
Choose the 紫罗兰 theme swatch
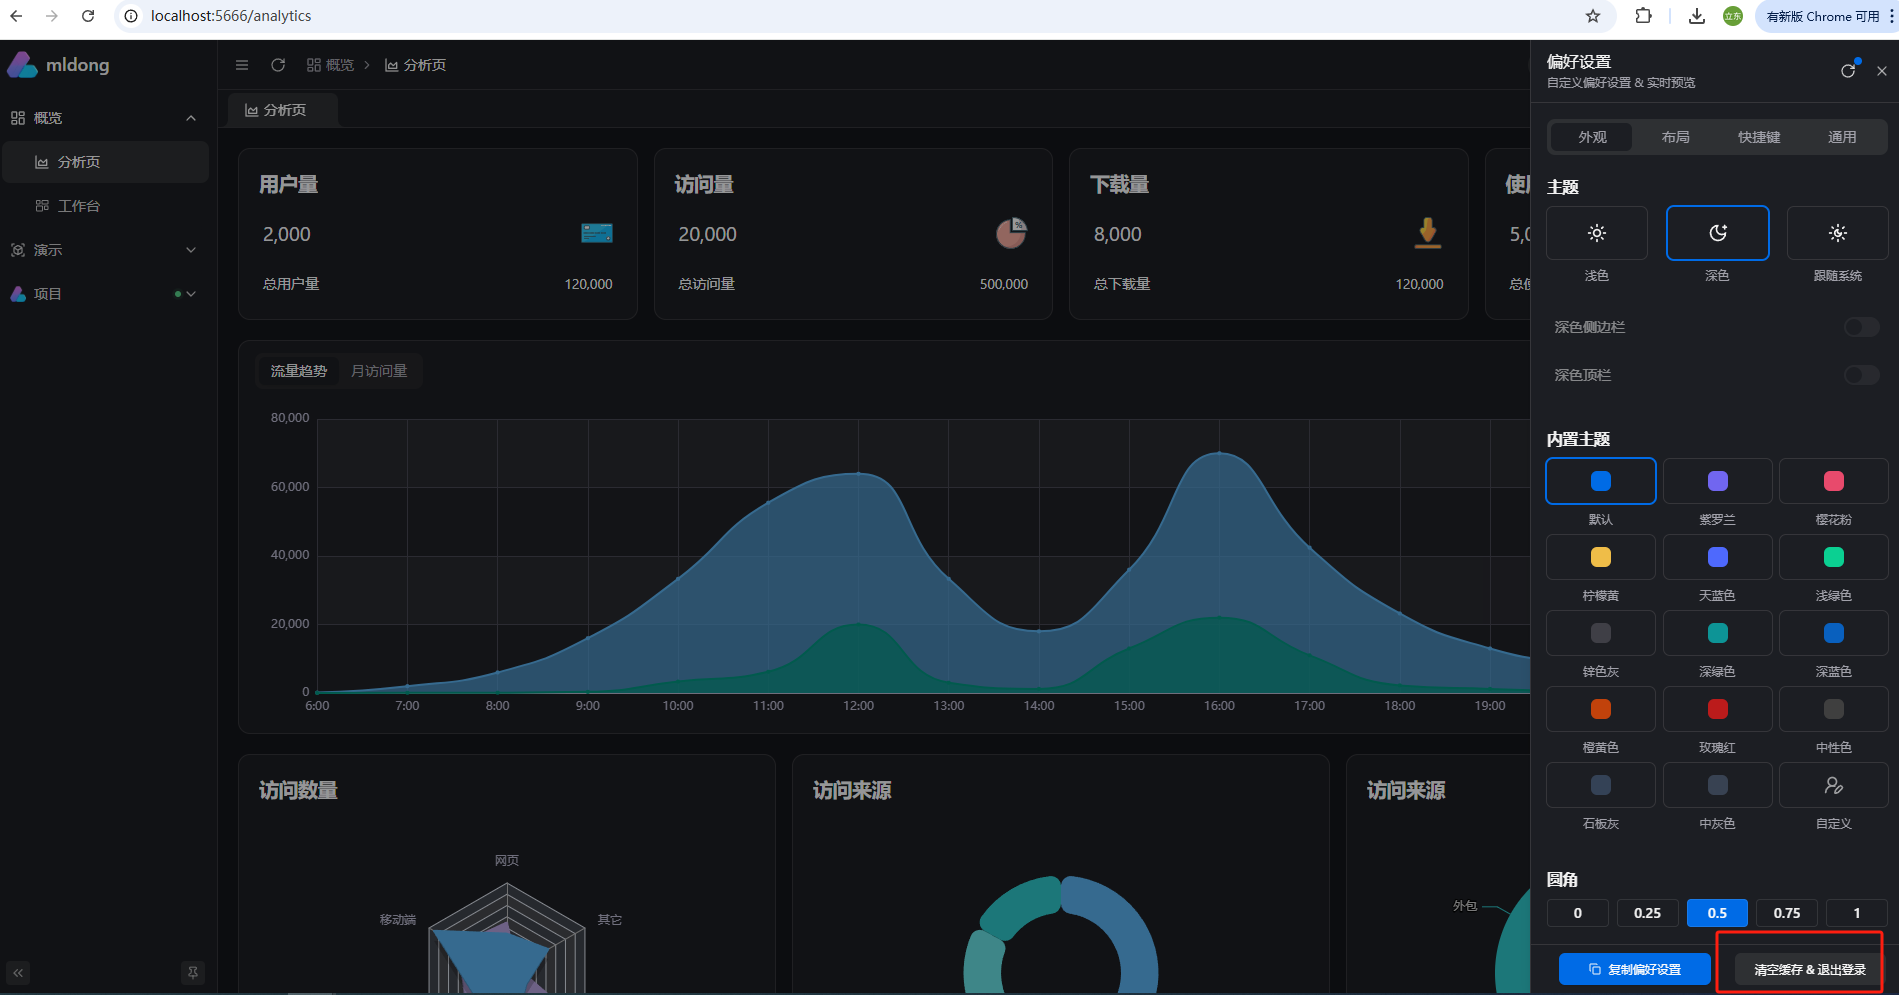point(1718,481)
